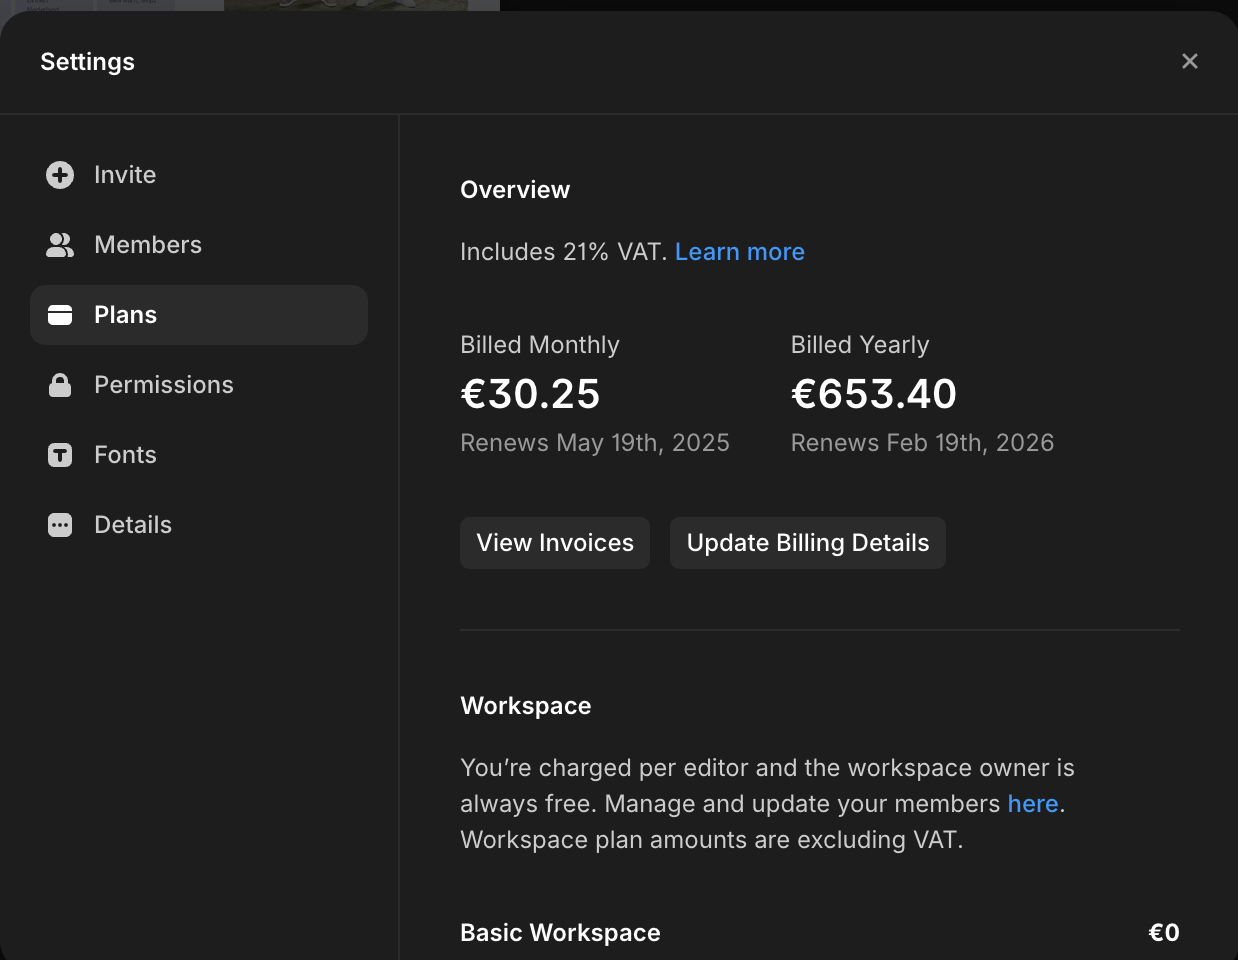
Task: Go to the Members settings label
Action: [x=148, y=245]
